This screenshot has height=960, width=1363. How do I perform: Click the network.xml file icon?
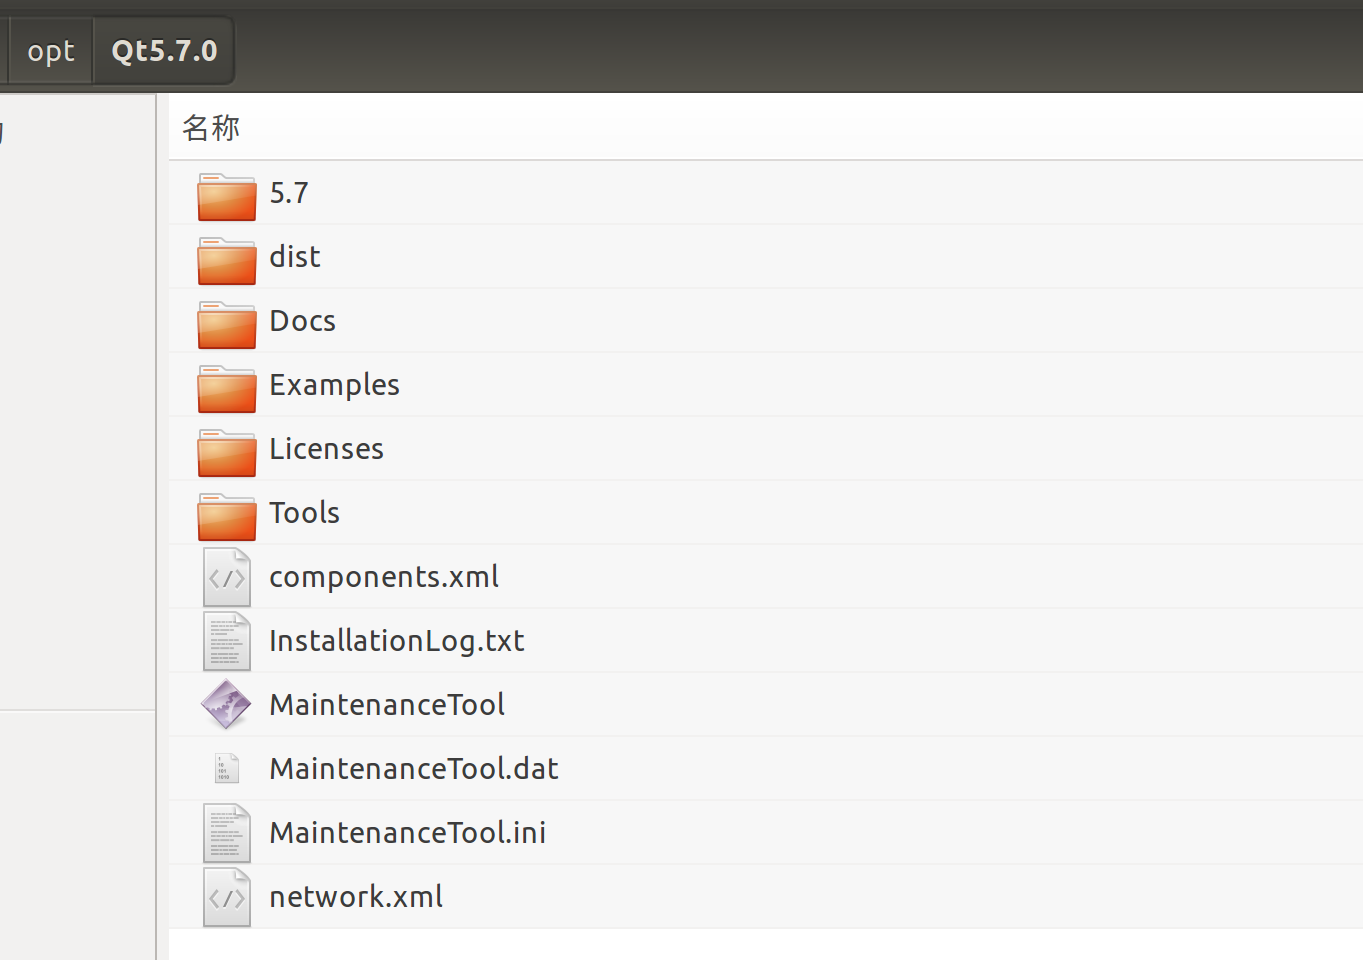coord(227,897)
